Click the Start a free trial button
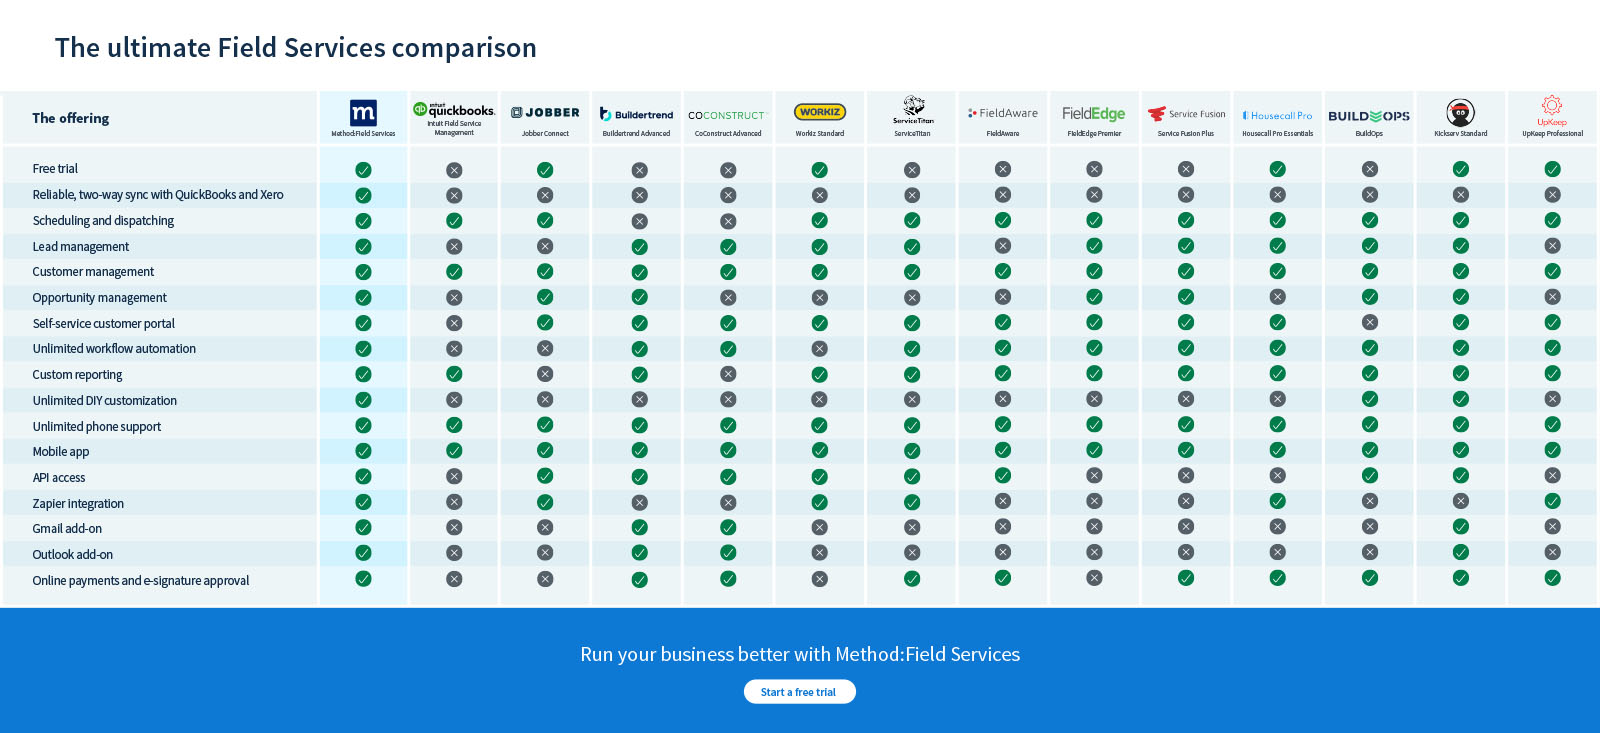 pyautogui.click(x=799, y=692)
